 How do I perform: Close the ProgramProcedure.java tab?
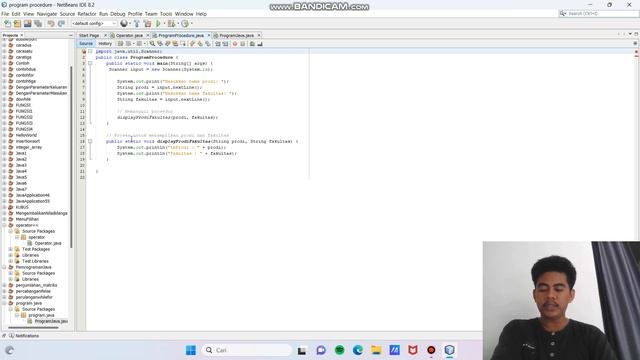point(209,36)
